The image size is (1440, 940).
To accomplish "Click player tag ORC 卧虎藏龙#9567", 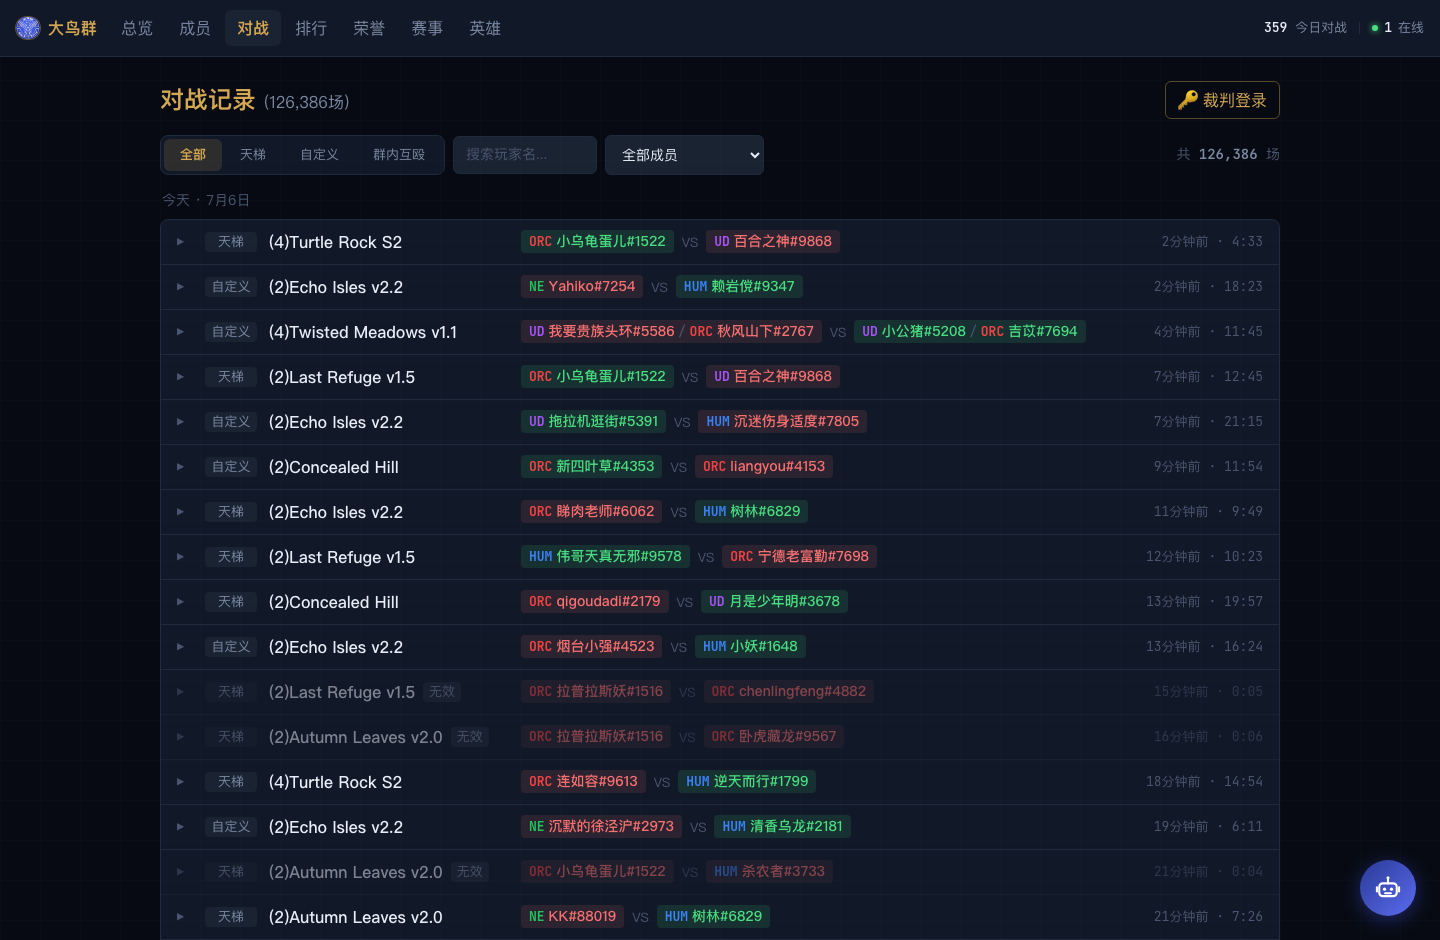I will [x=773, y=736].
